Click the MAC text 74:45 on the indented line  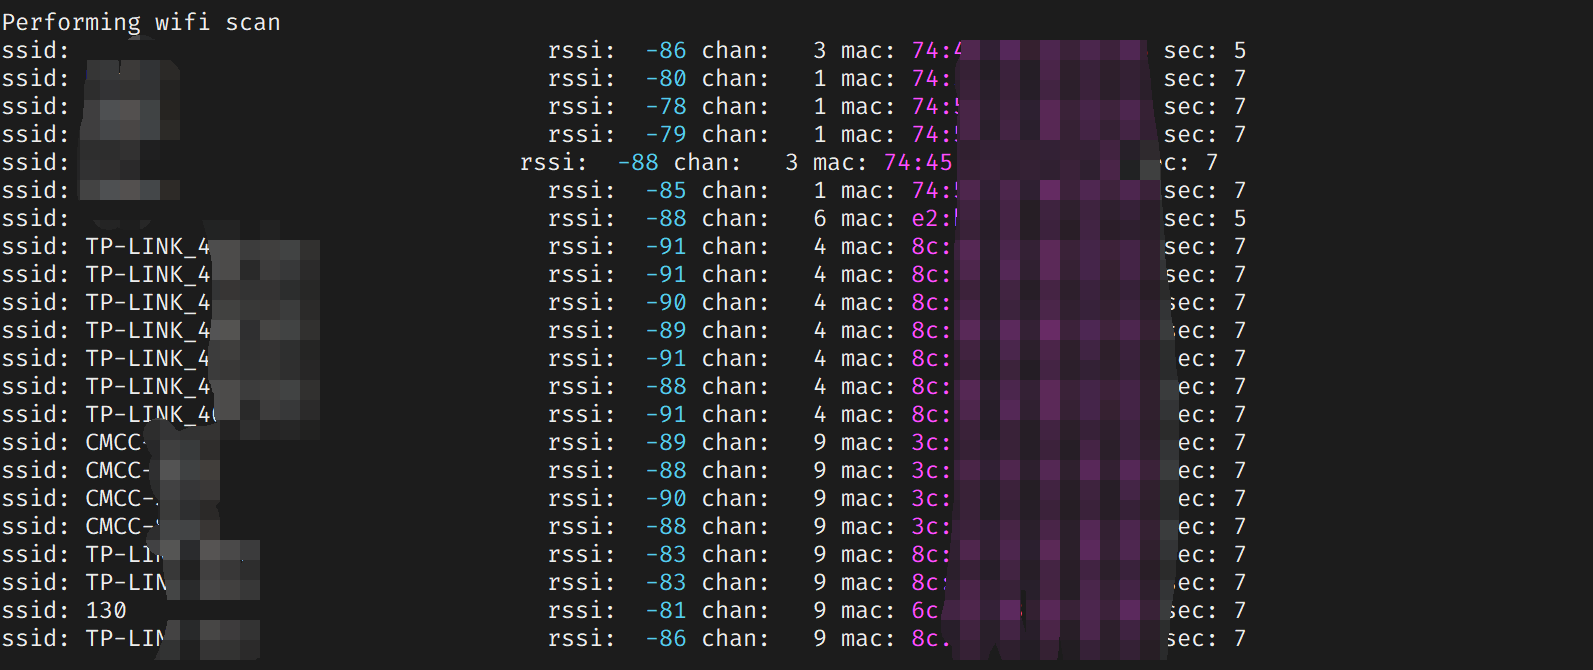tap(917, 162)
